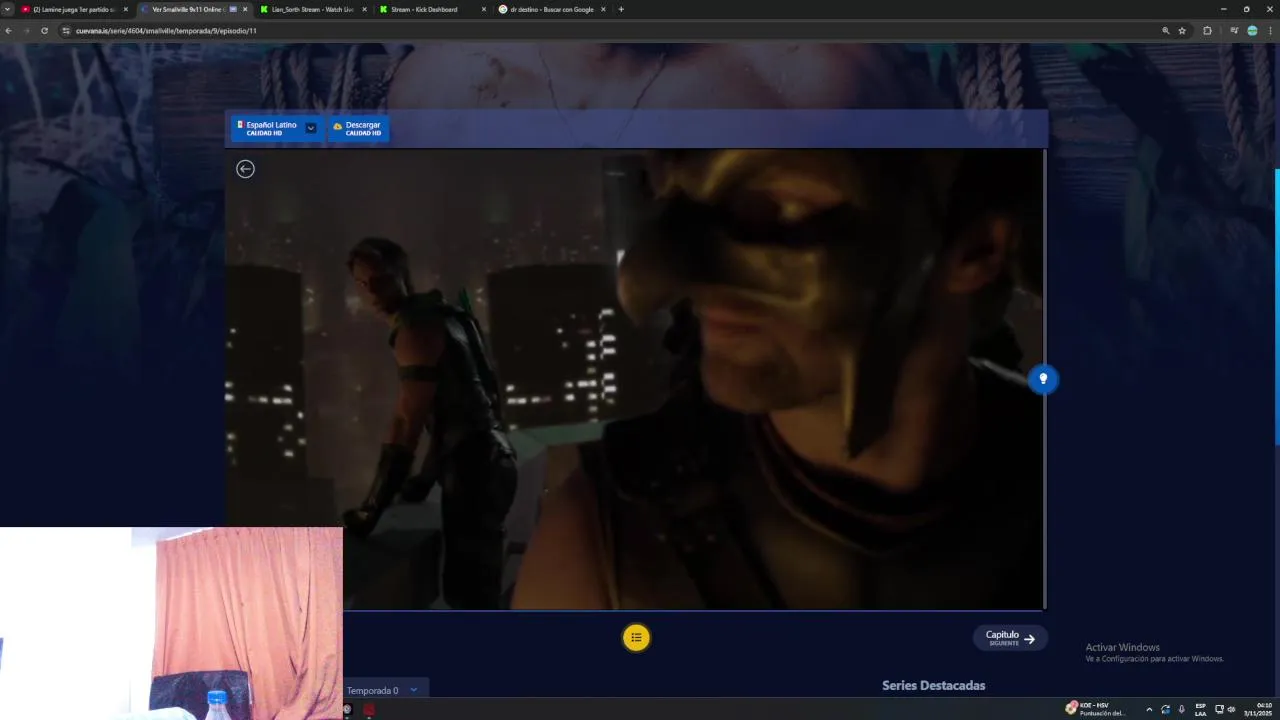This screenshot has height=720, width=1280.
Task: Go to next chapter with Capítulo Siguiente
Action: click(x=1010, y=638)
